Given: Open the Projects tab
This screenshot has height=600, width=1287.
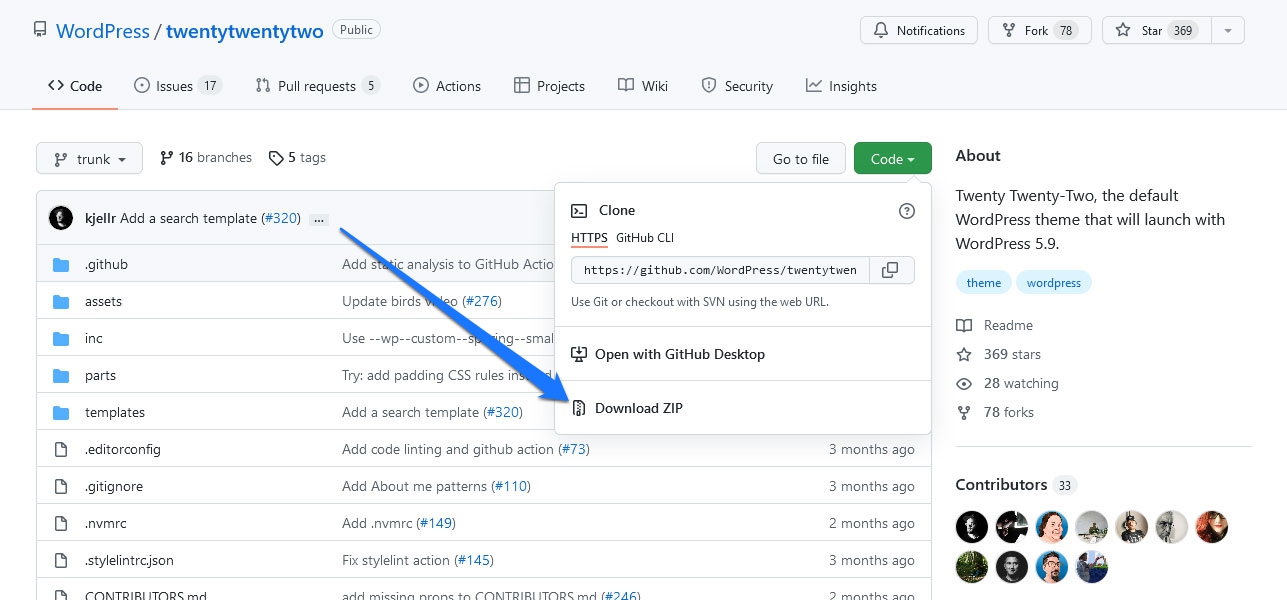Looking at the screenshot, I should point(549,86).
